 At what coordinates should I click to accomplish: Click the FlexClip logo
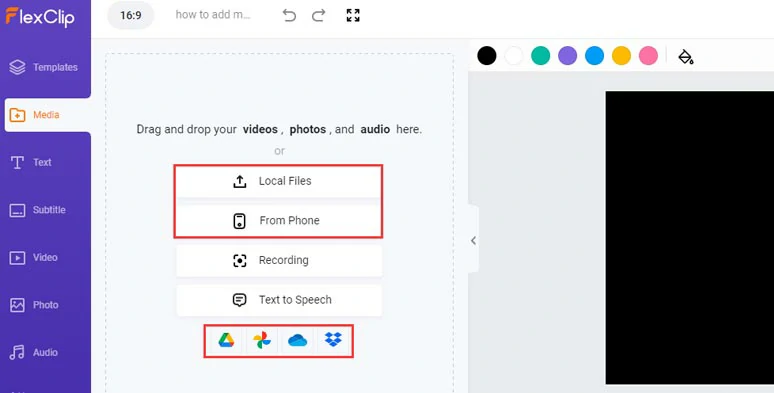pos(40,16)
